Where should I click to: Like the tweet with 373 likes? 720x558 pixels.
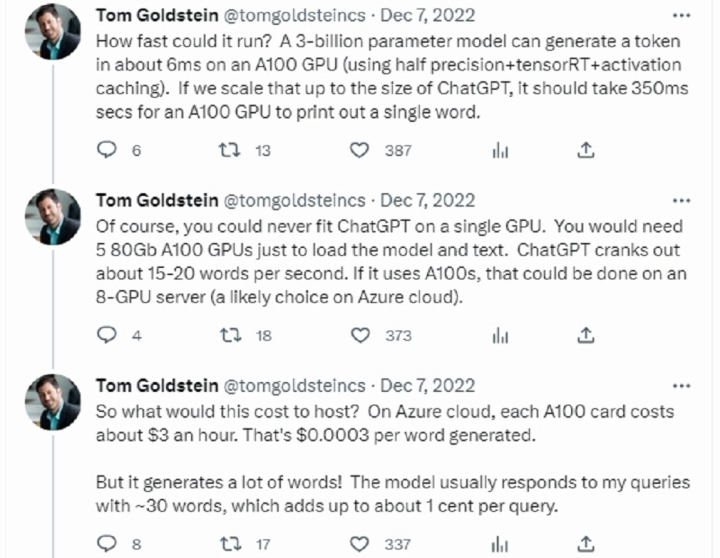(360, 335)
